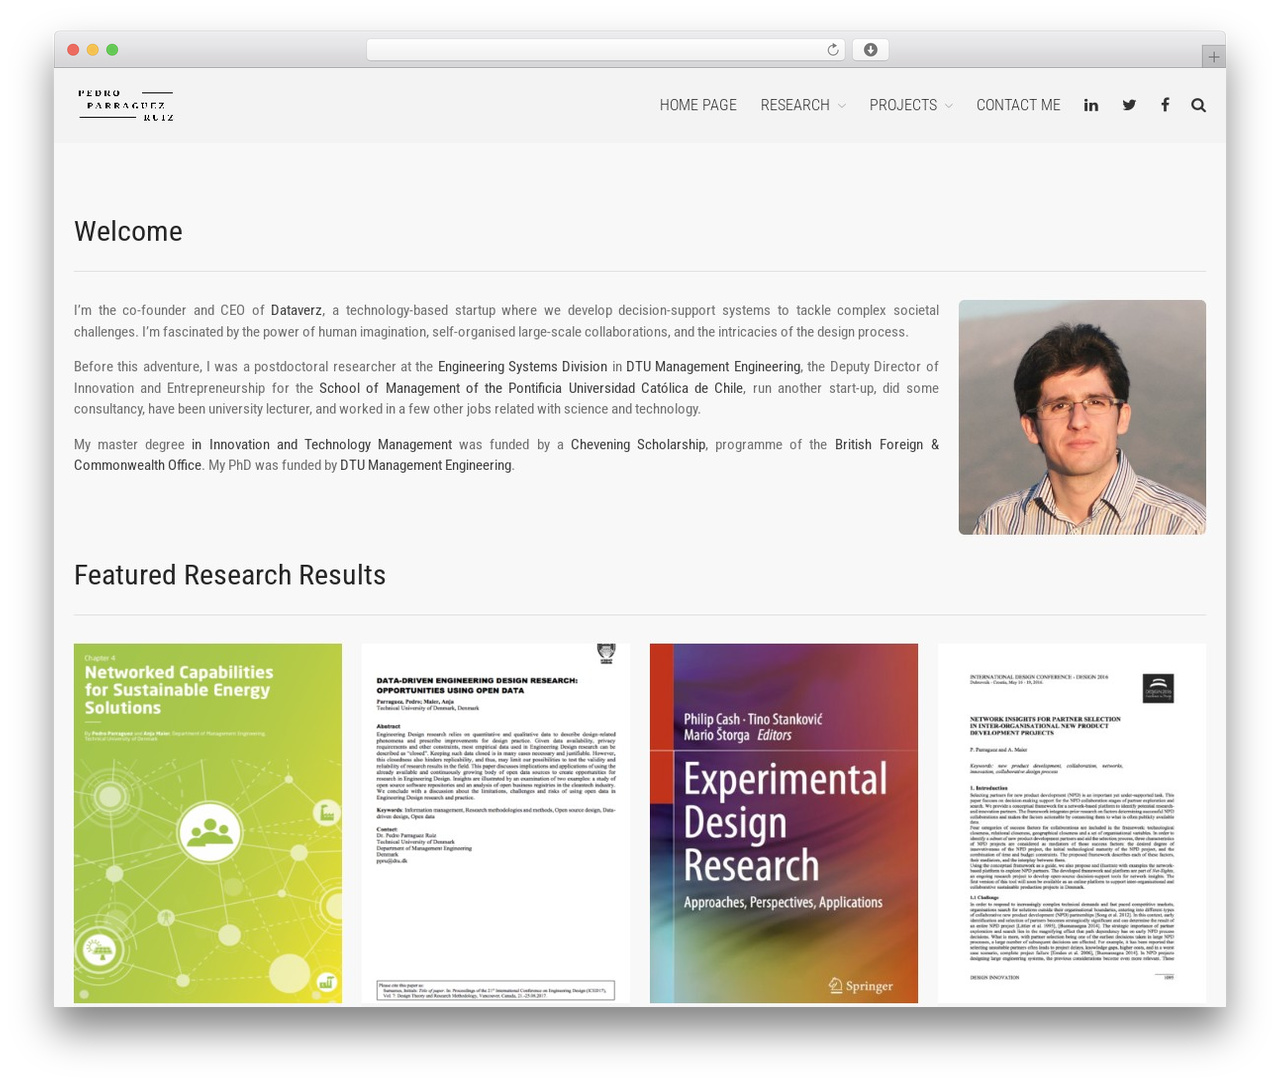1280x1084 pixels.
Task: Reload the page using the refresh icon
Action: click(x=833, y=50)
